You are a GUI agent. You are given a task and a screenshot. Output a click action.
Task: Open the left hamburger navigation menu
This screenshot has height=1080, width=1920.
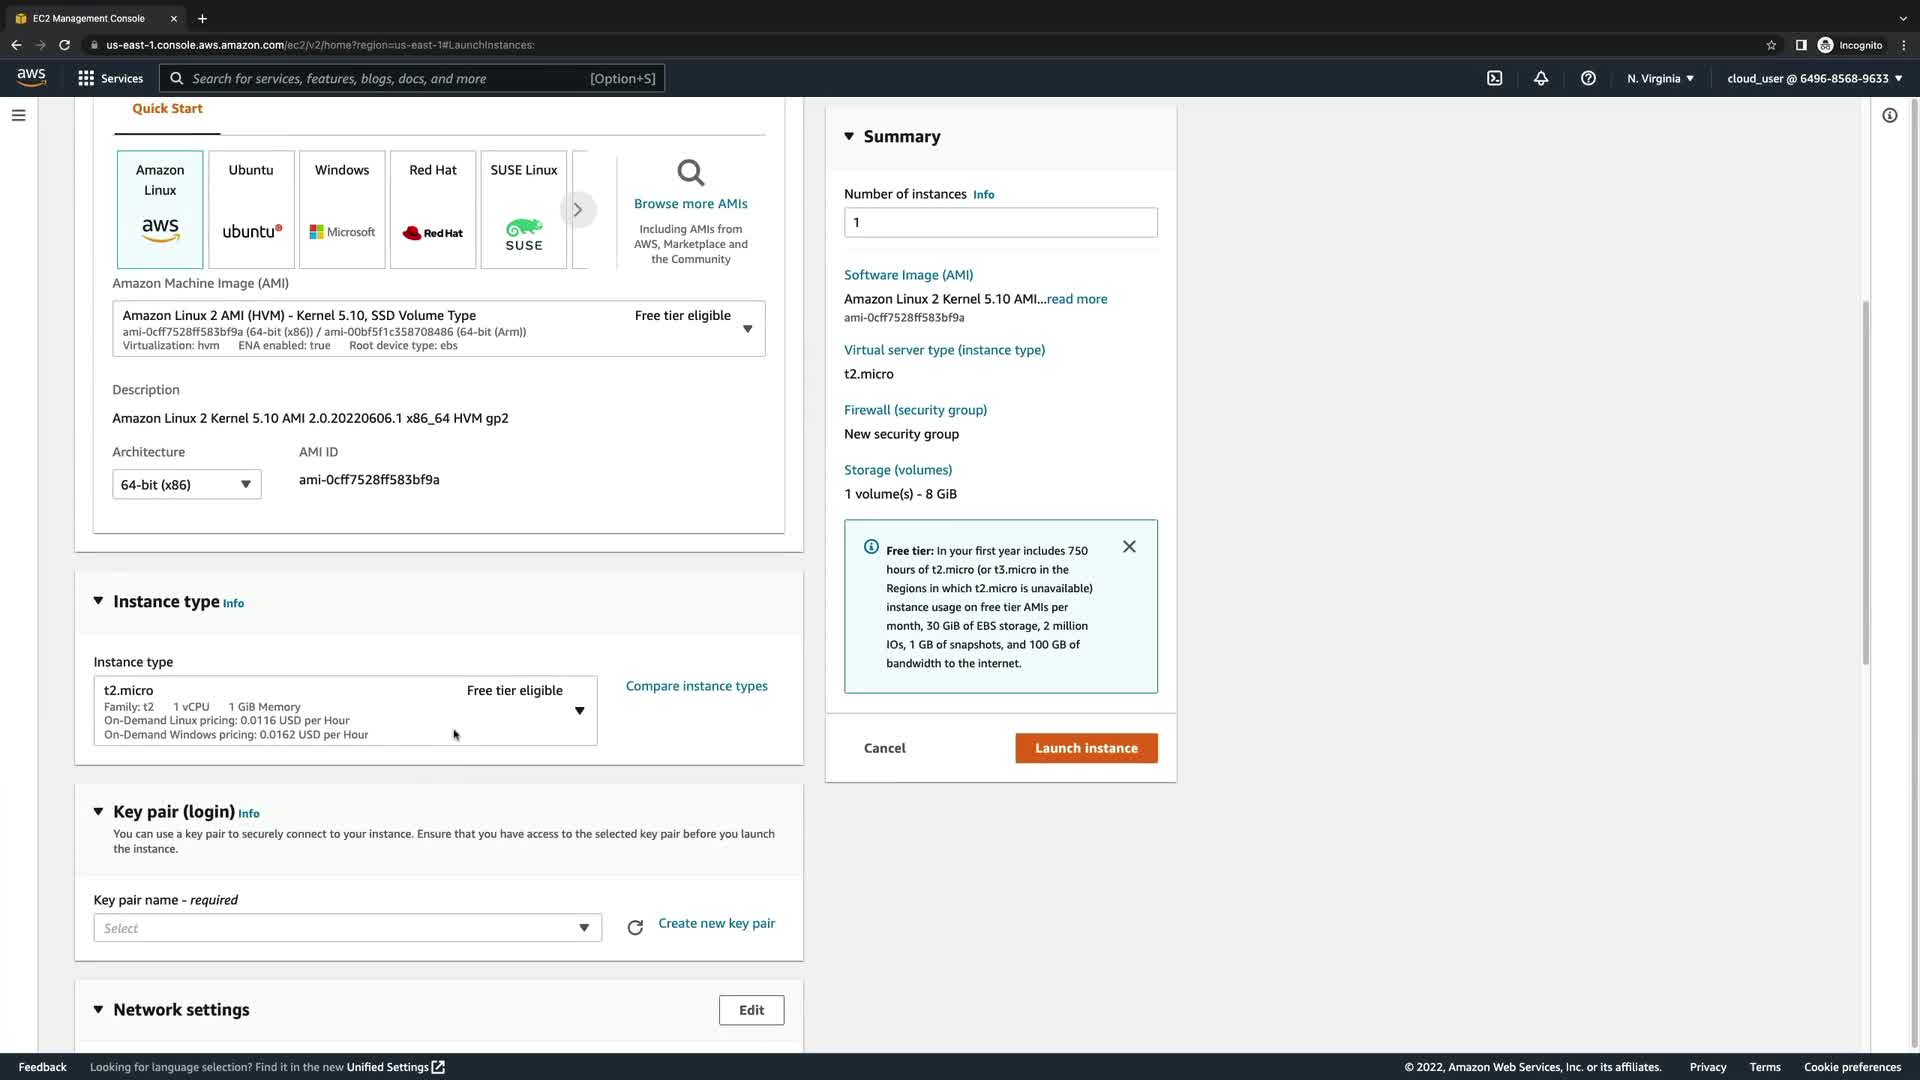point(18,115)
